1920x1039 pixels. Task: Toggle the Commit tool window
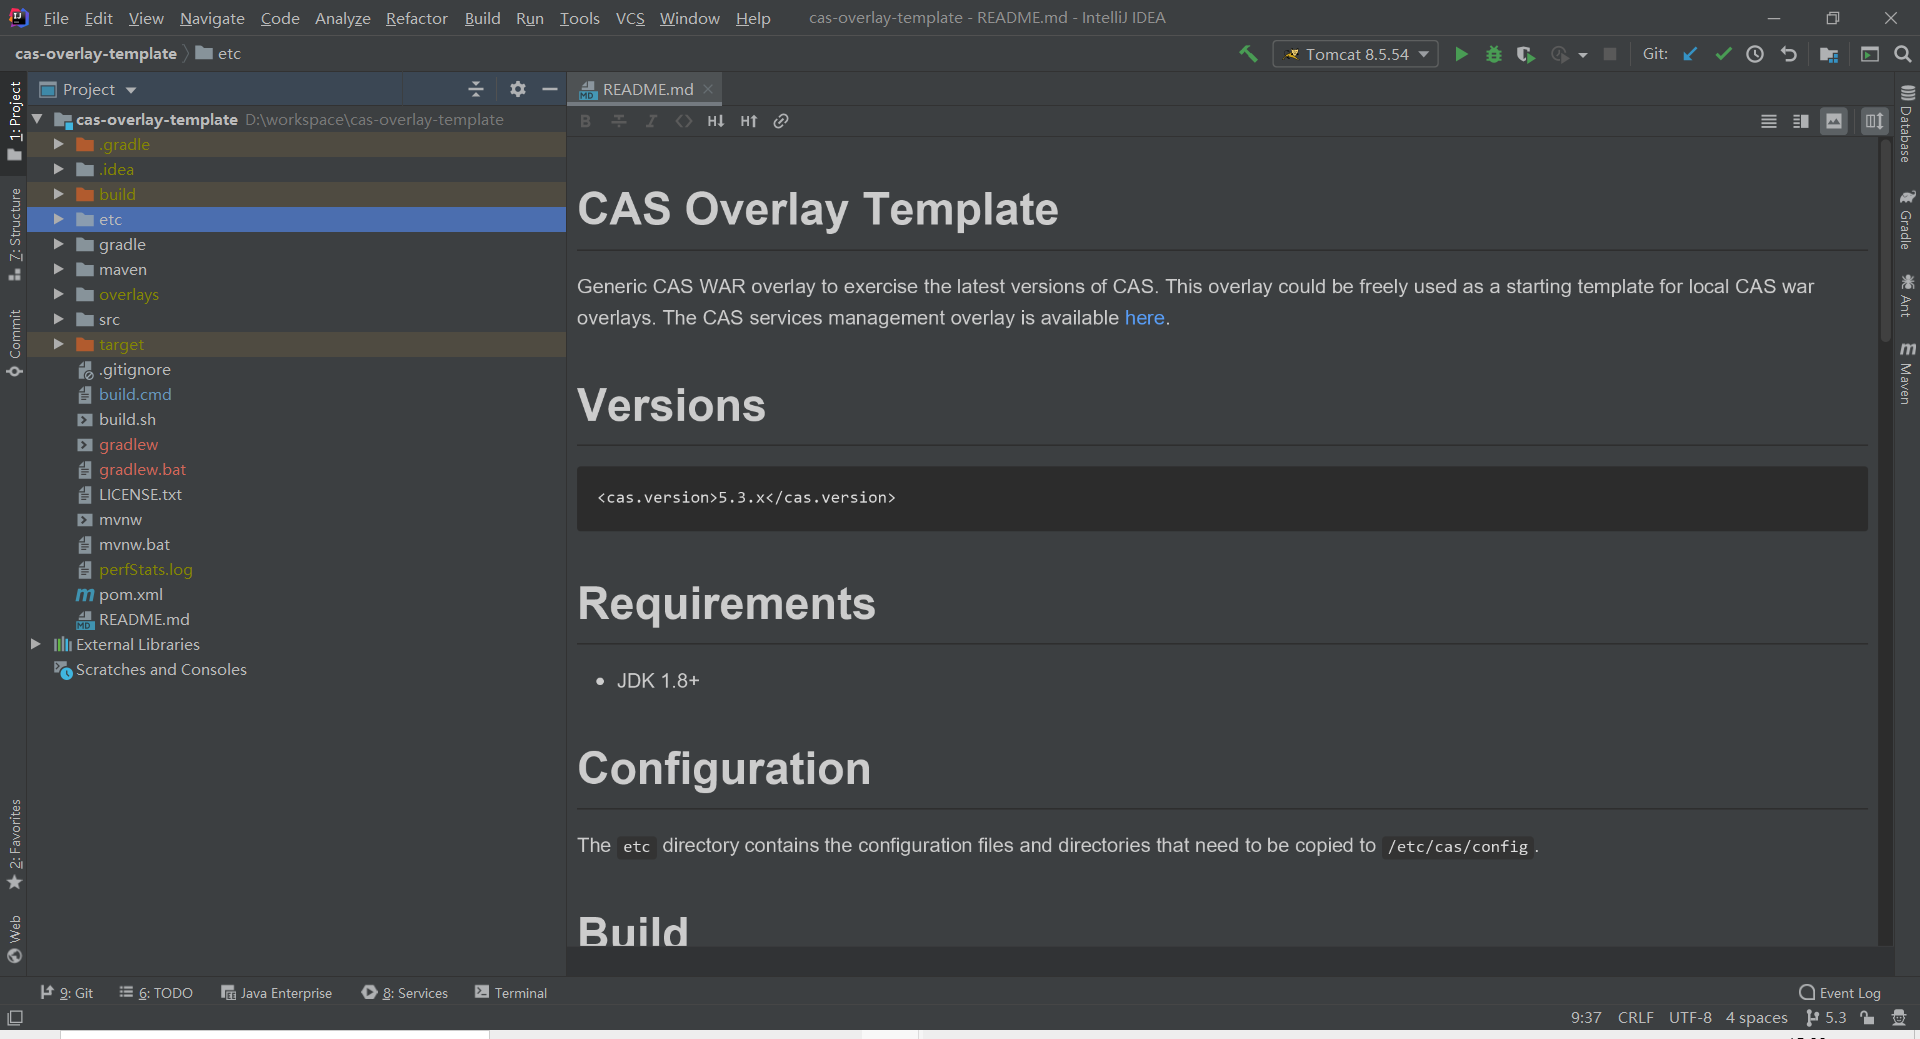click(15, 344)
